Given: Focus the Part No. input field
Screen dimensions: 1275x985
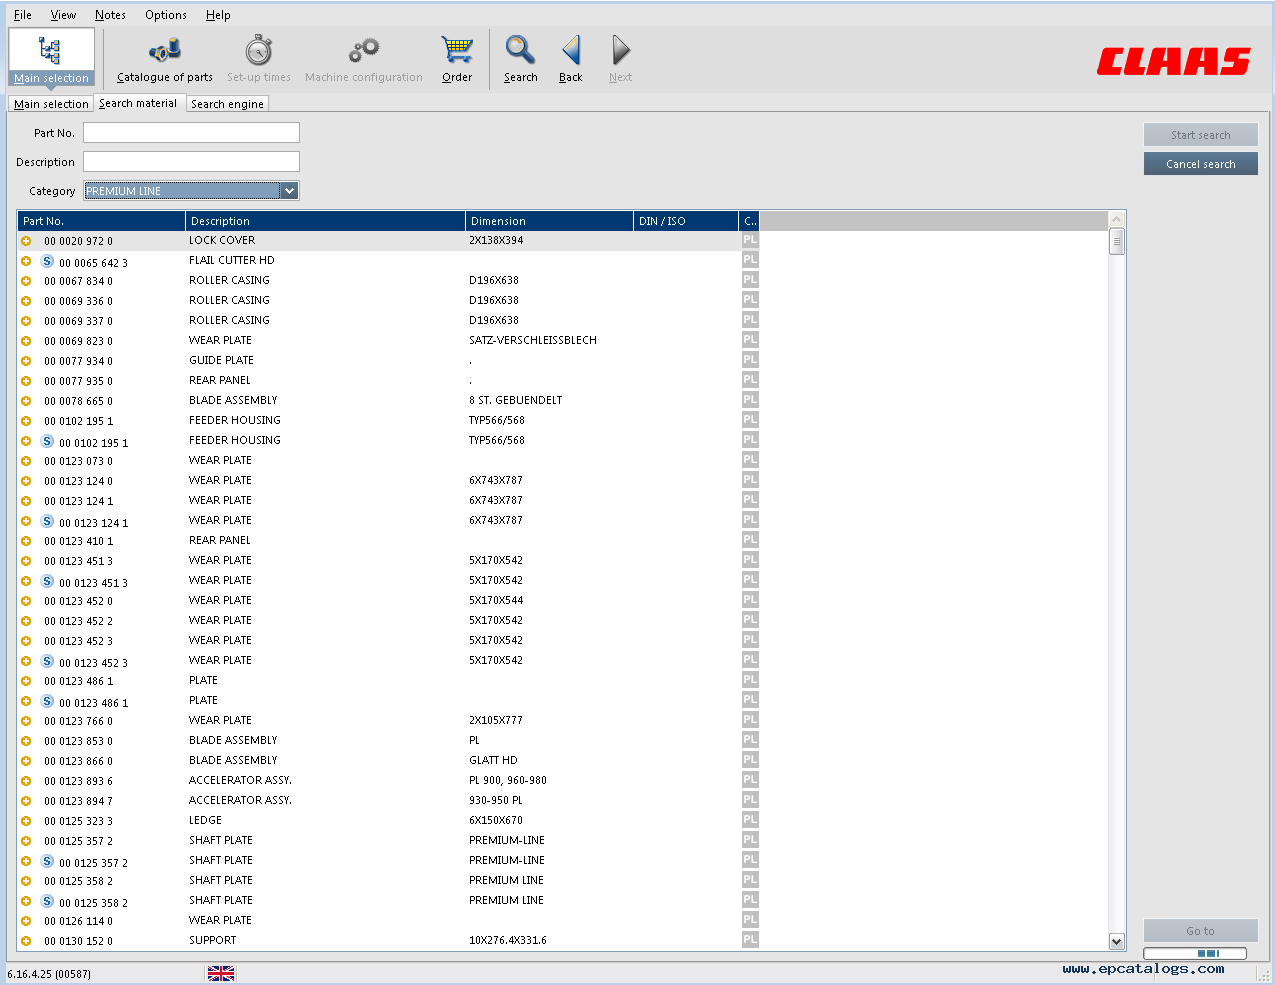Looking at the screenshot, I should (191, 133).
